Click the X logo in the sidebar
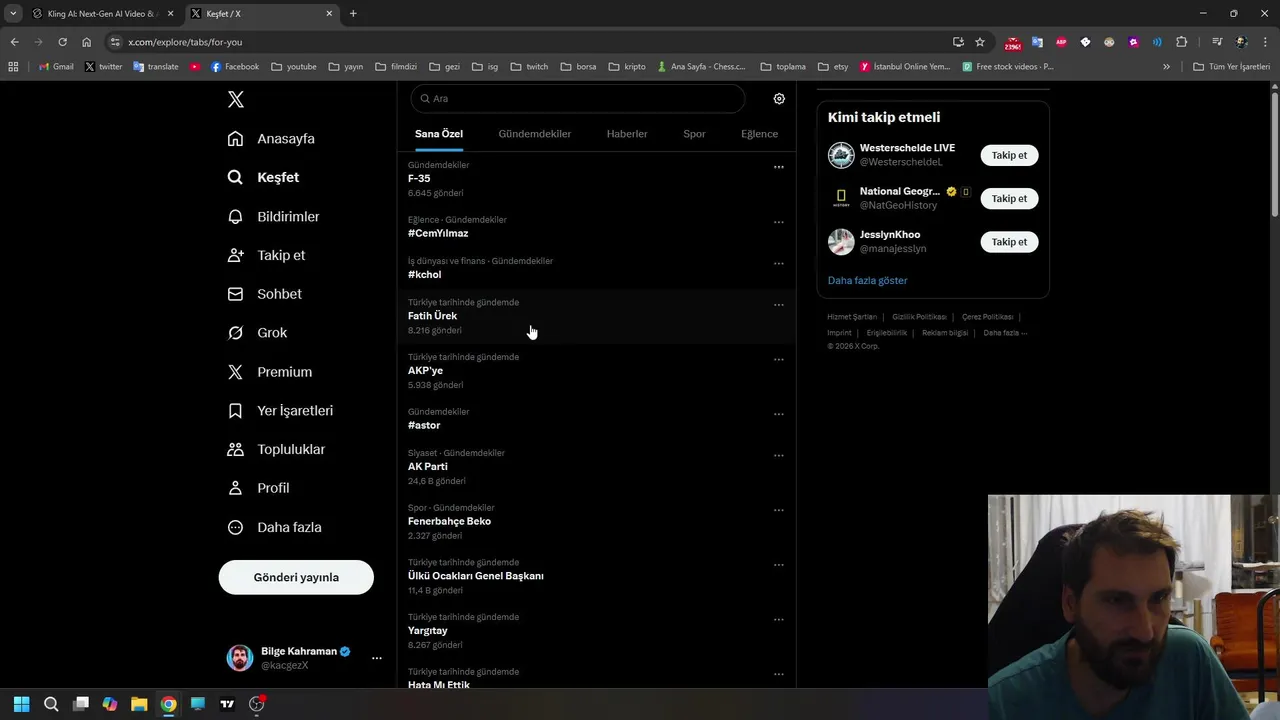 (x=236, y=99)
